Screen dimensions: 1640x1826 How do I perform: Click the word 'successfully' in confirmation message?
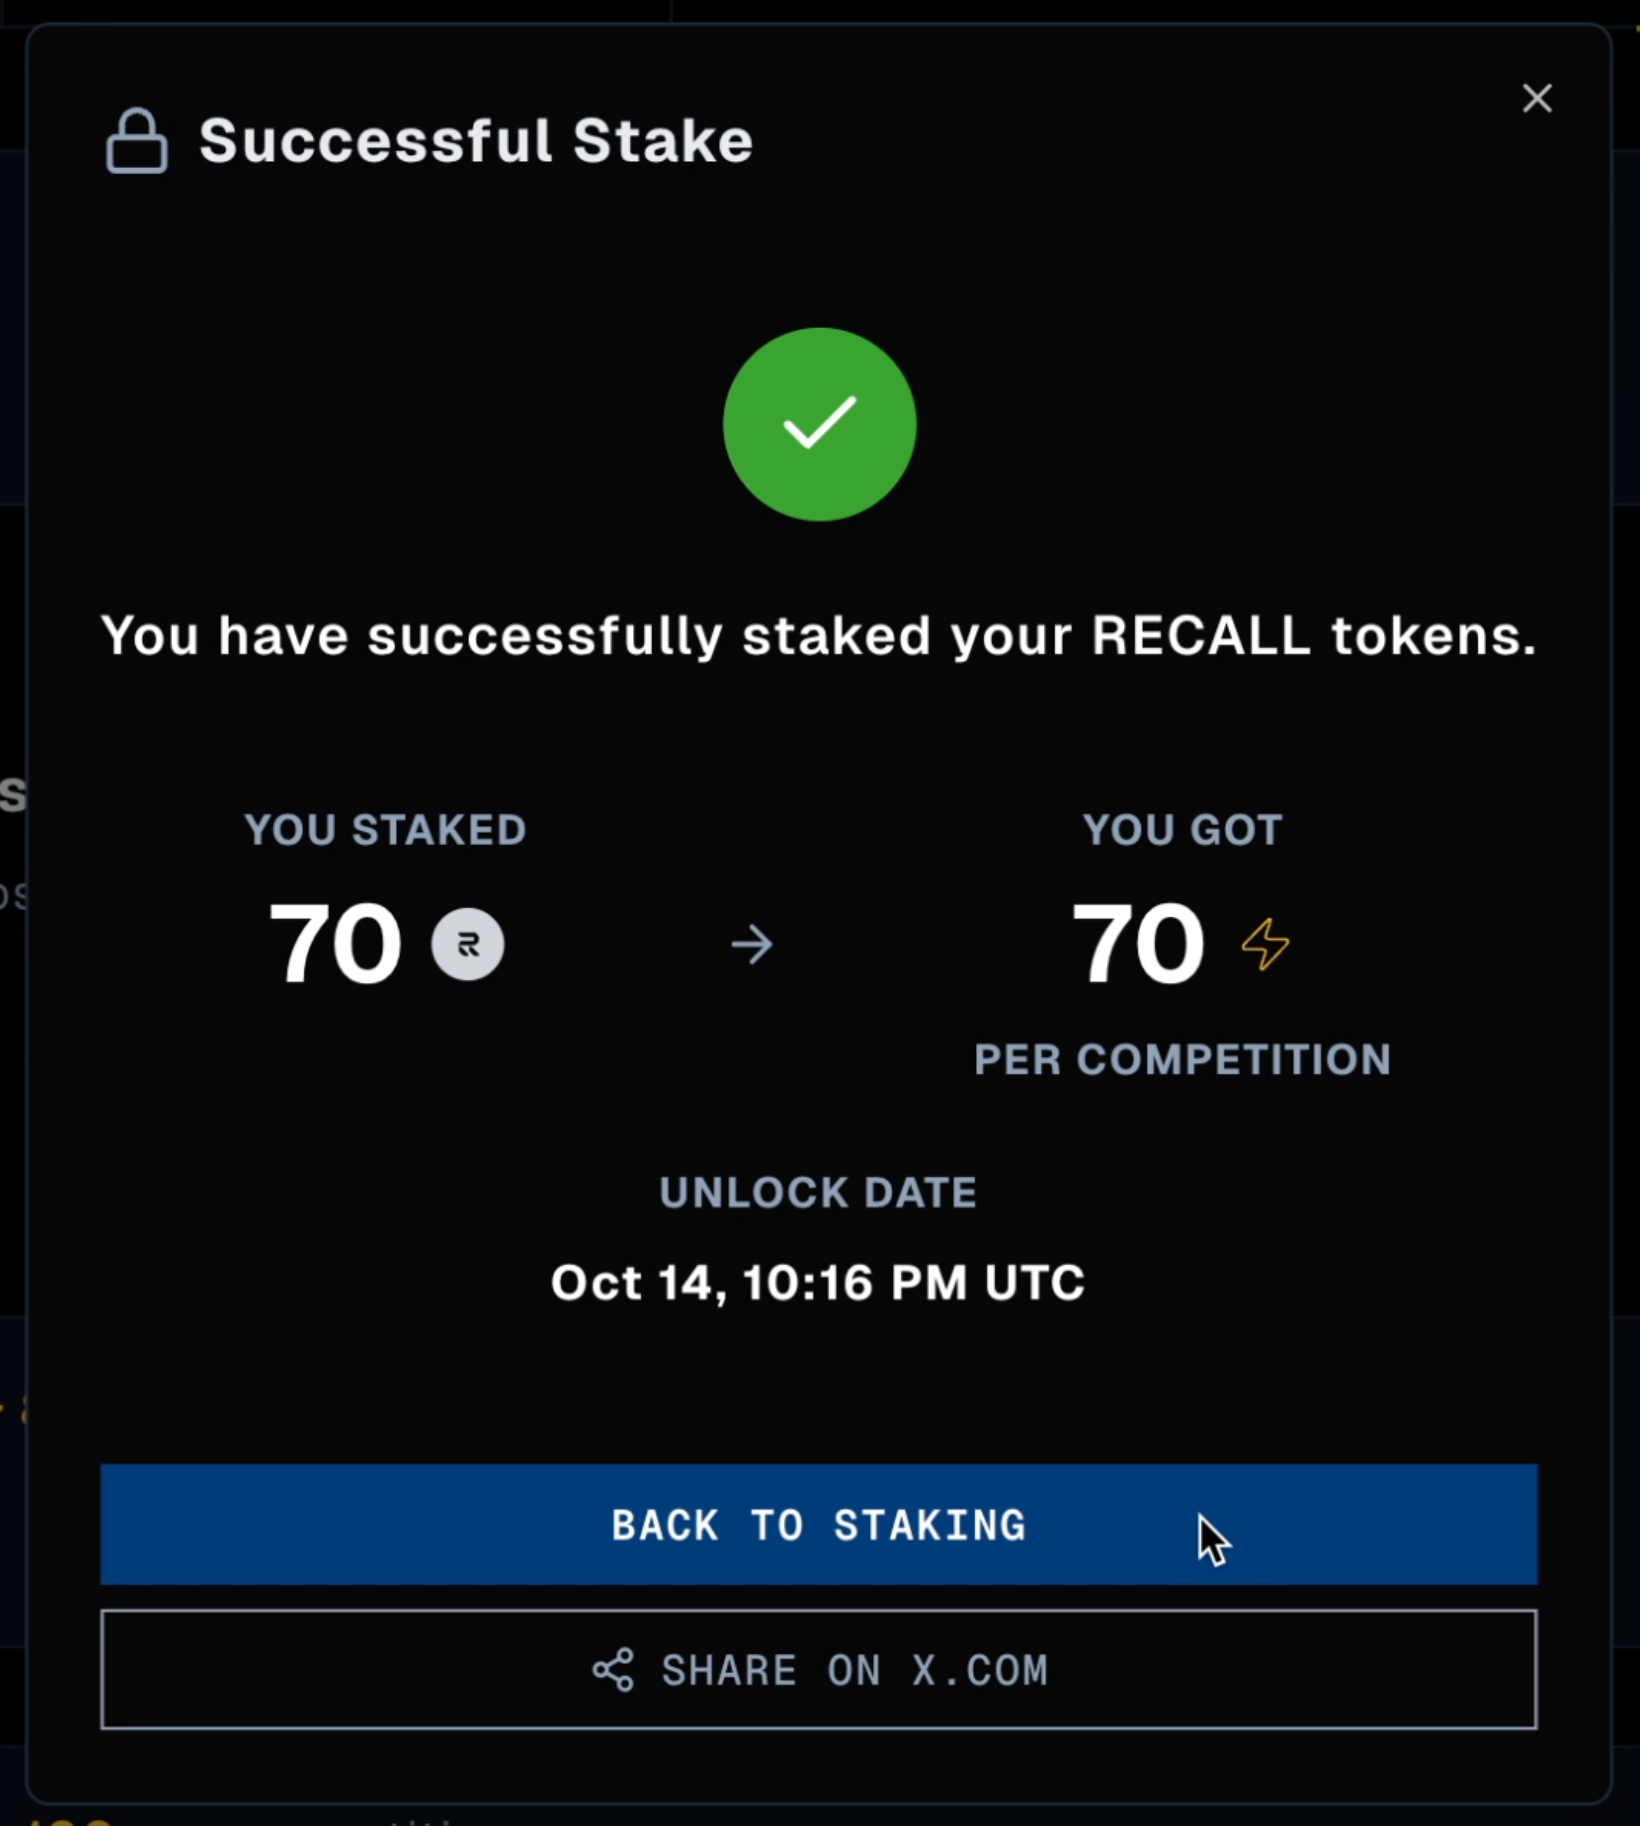click(x=544, y=636)
